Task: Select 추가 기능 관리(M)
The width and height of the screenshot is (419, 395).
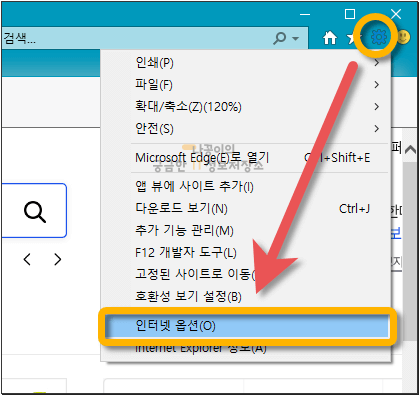Action: click(x=246, y=231)
